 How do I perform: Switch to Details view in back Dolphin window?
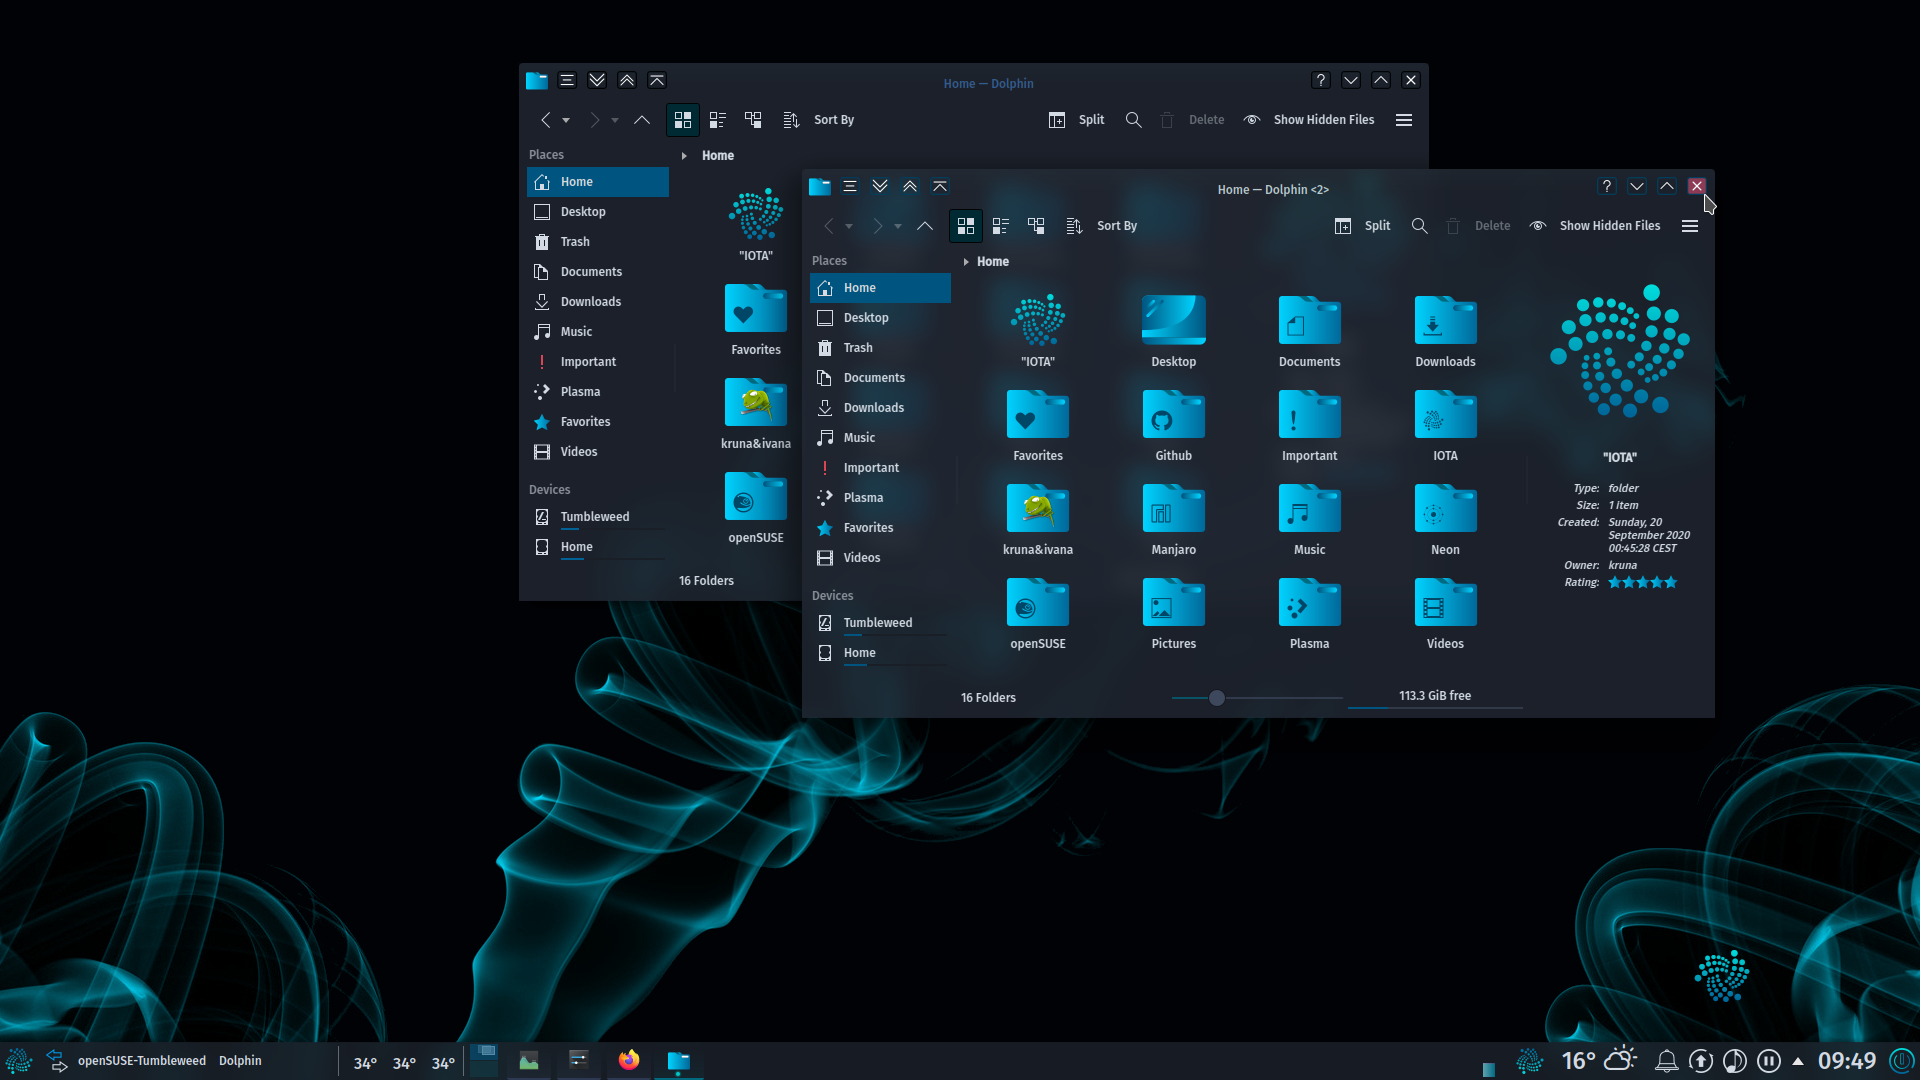(753, 120)
